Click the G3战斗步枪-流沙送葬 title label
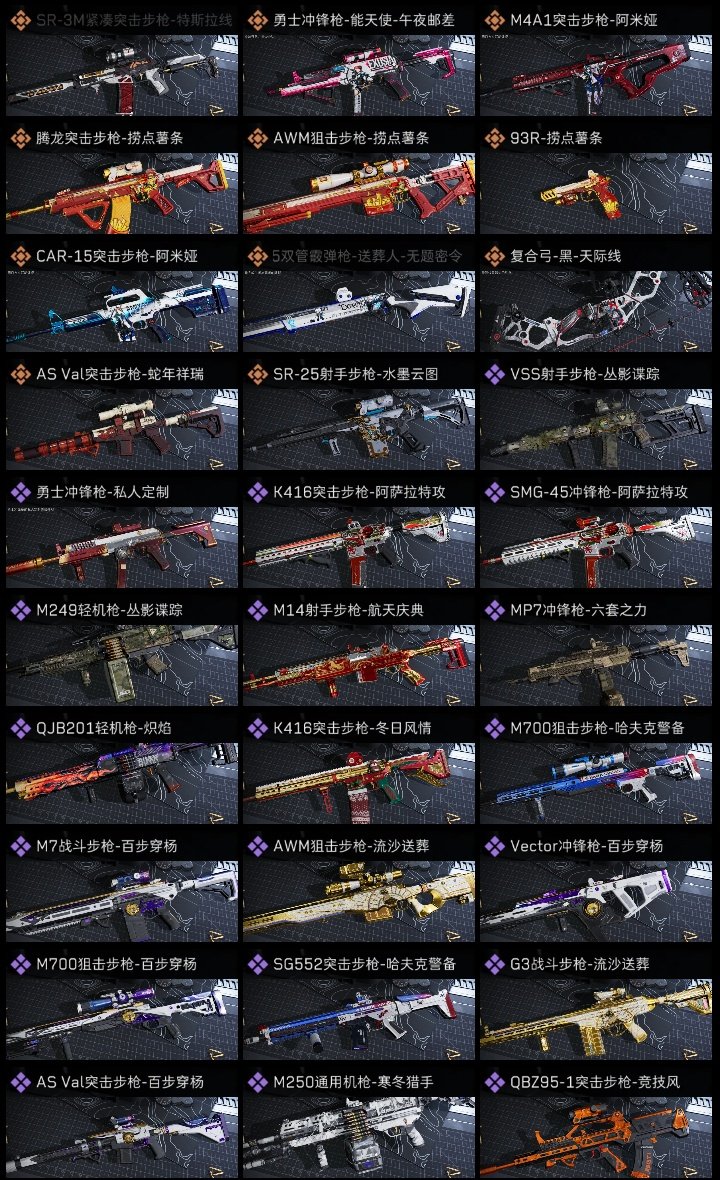This screenshot has height=1180, width=720. [580, 964]
